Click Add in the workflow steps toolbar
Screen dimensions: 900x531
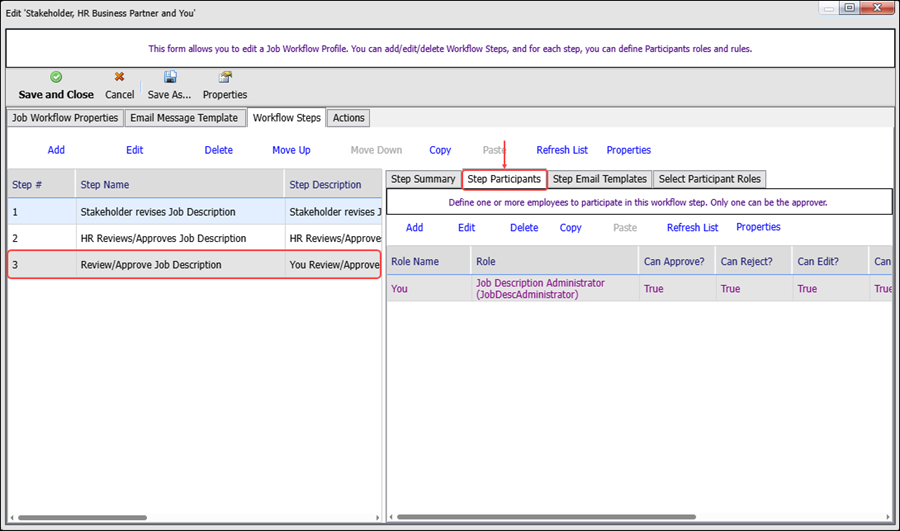click(56, 150)
